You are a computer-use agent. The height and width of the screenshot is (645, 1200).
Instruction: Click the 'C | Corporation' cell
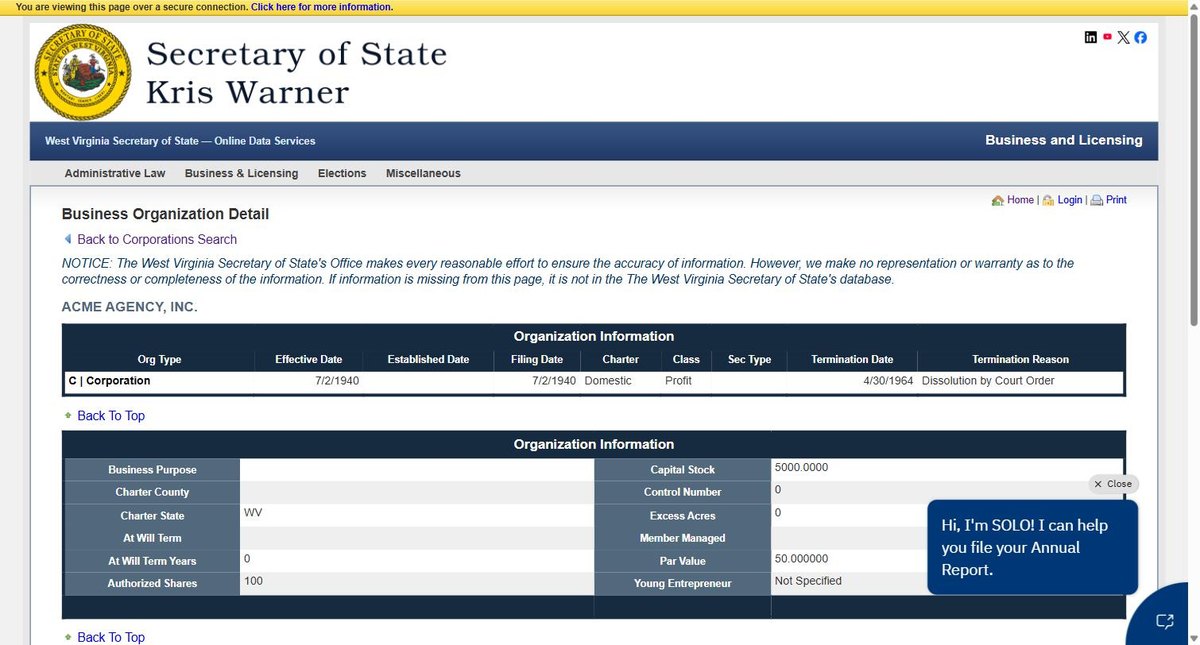(x=109, y=381)
